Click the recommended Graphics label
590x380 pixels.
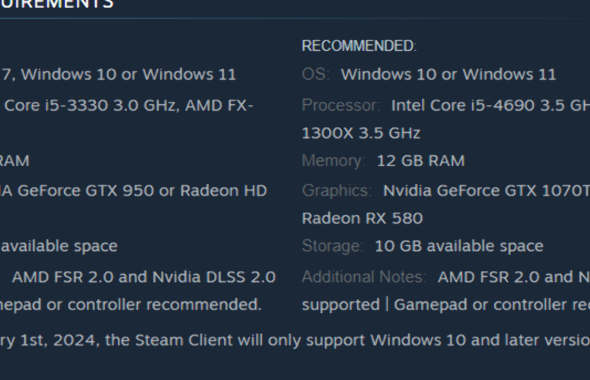(336, 190)
